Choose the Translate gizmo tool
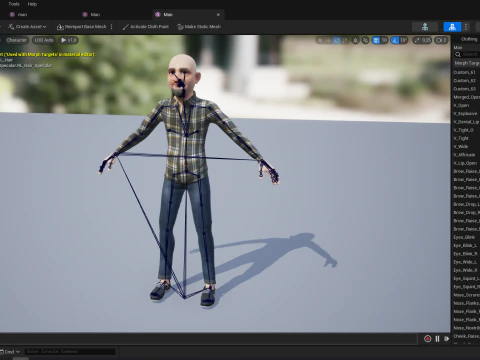 (x=328, y=40)
